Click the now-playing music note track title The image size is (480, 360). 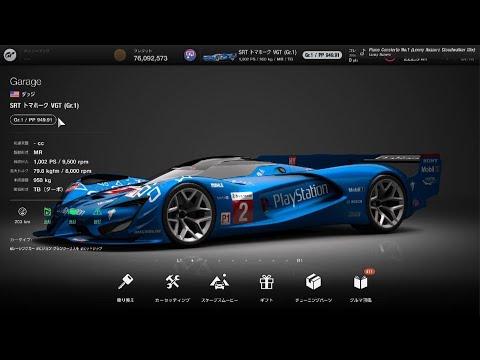[422, 50]
